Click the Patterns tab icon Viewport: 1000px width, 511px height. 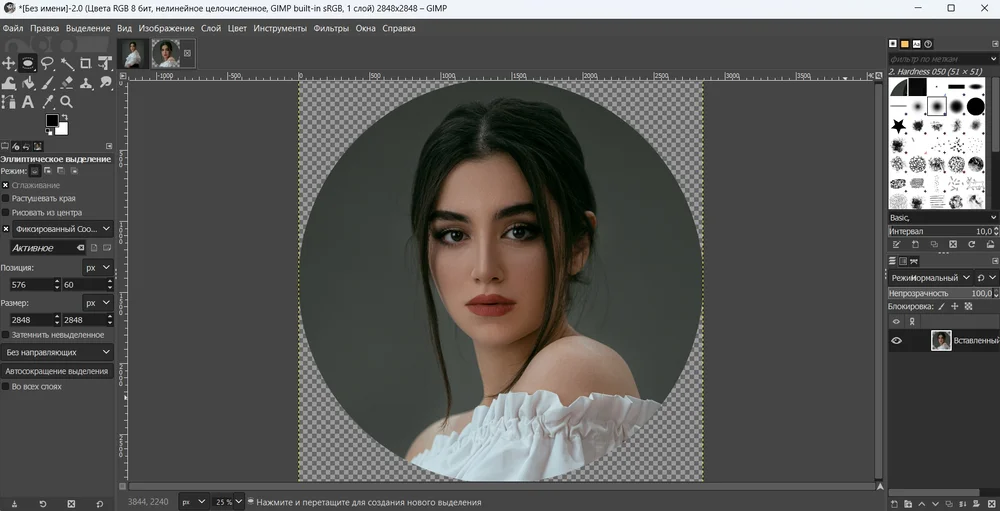click(x=904, y=44)
